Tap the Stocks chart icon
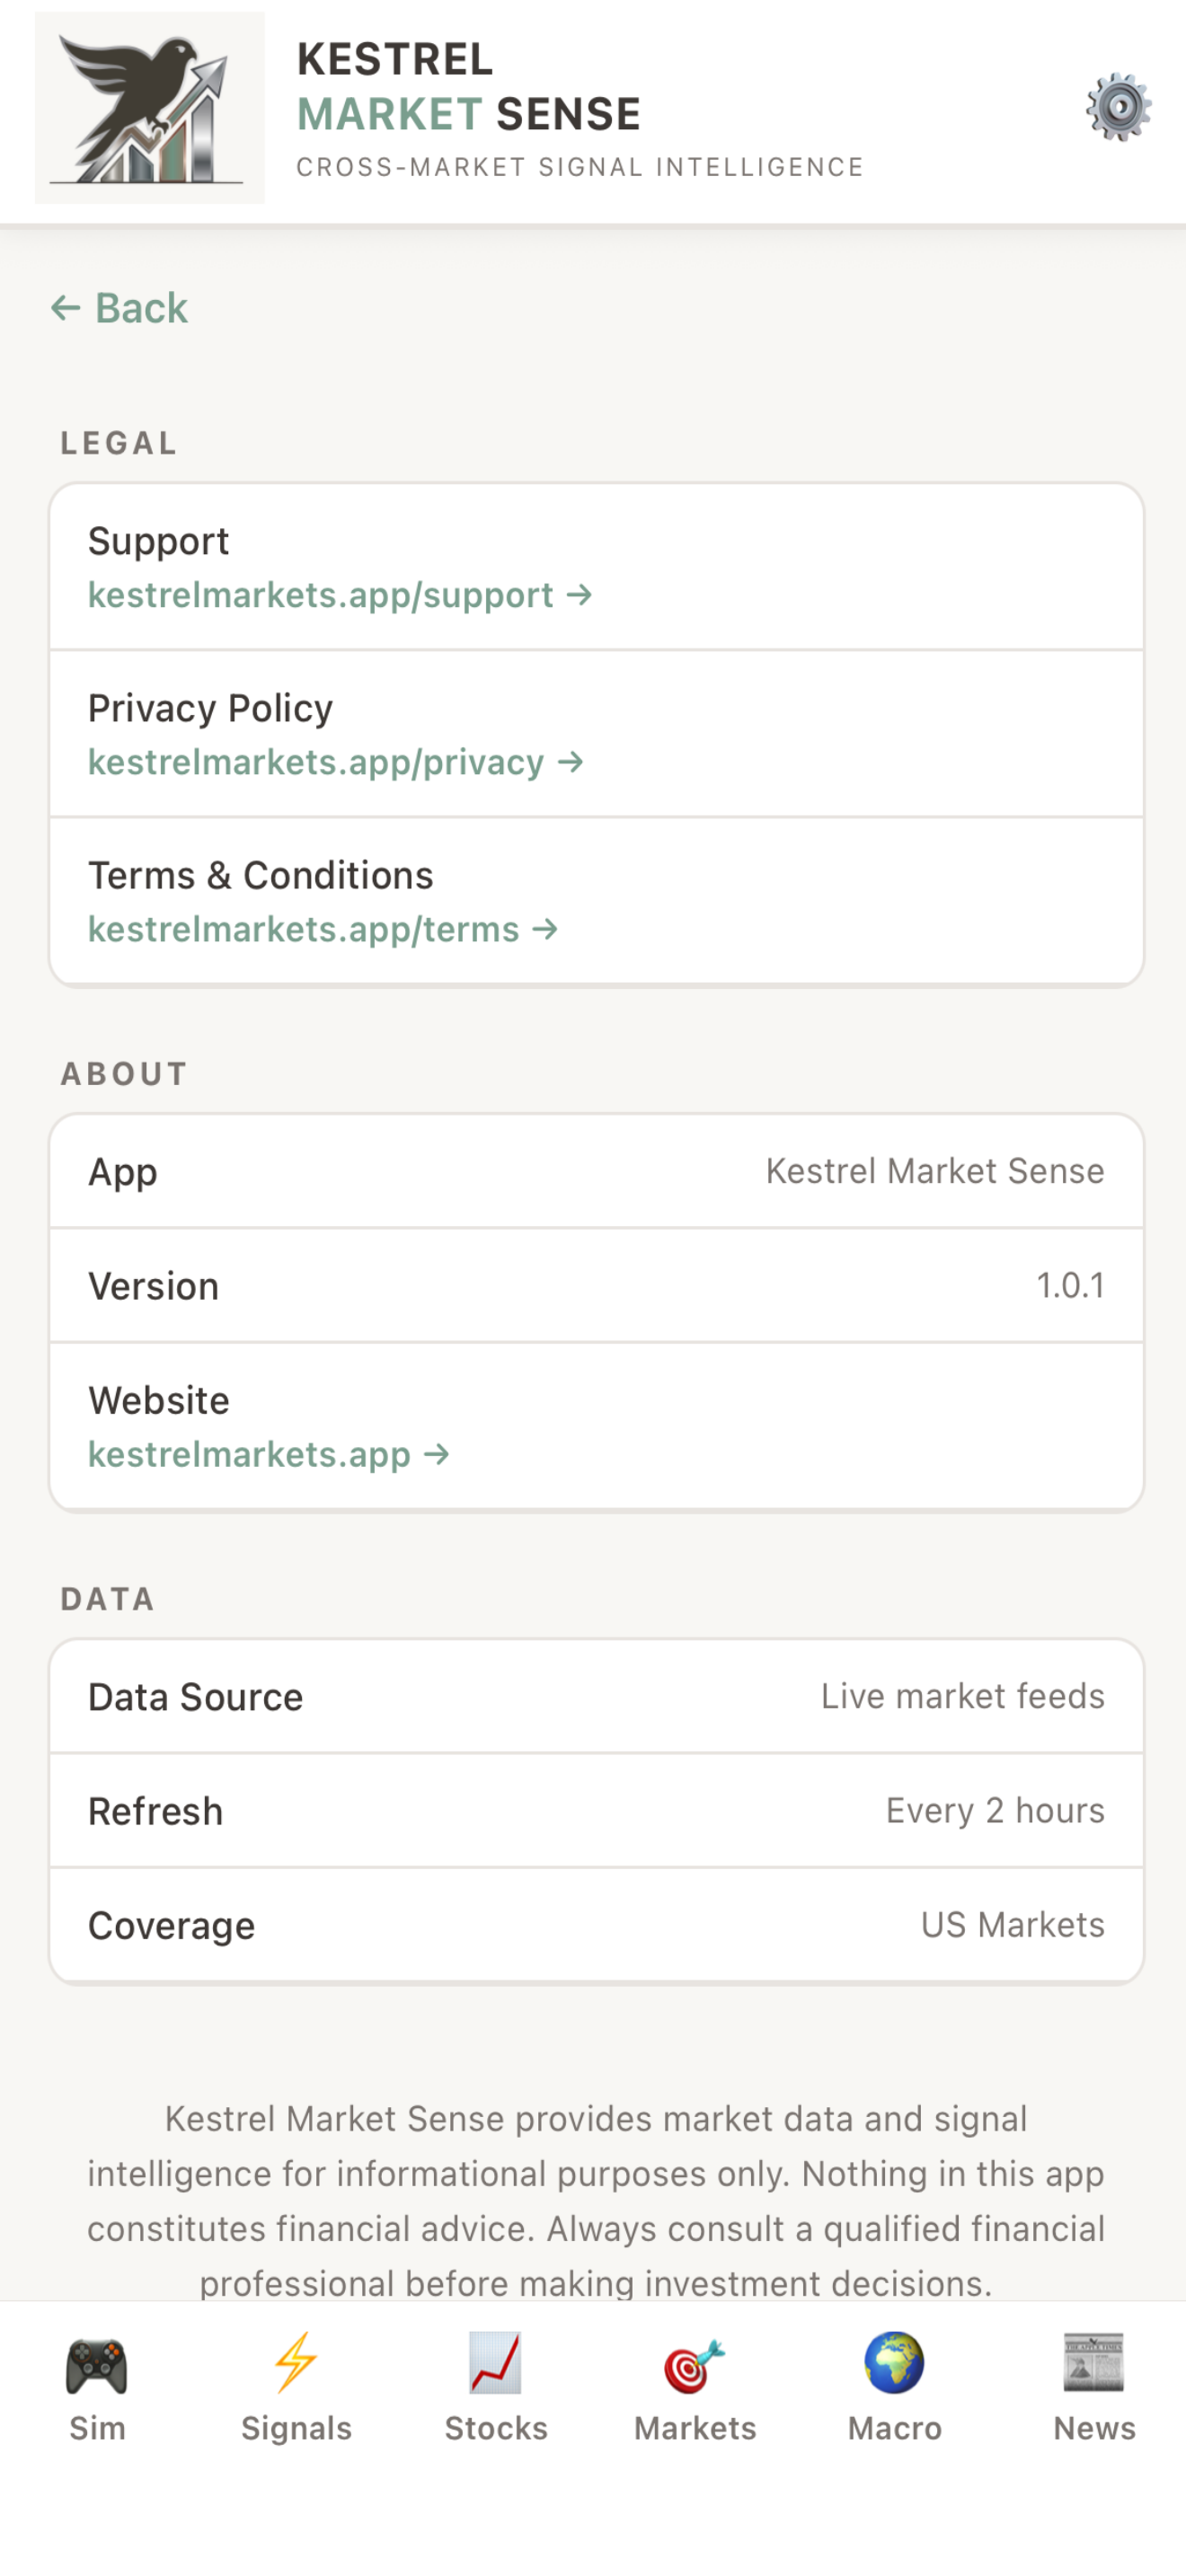The height and width of the screenshot is (2576, 1186). (496, 2363)
